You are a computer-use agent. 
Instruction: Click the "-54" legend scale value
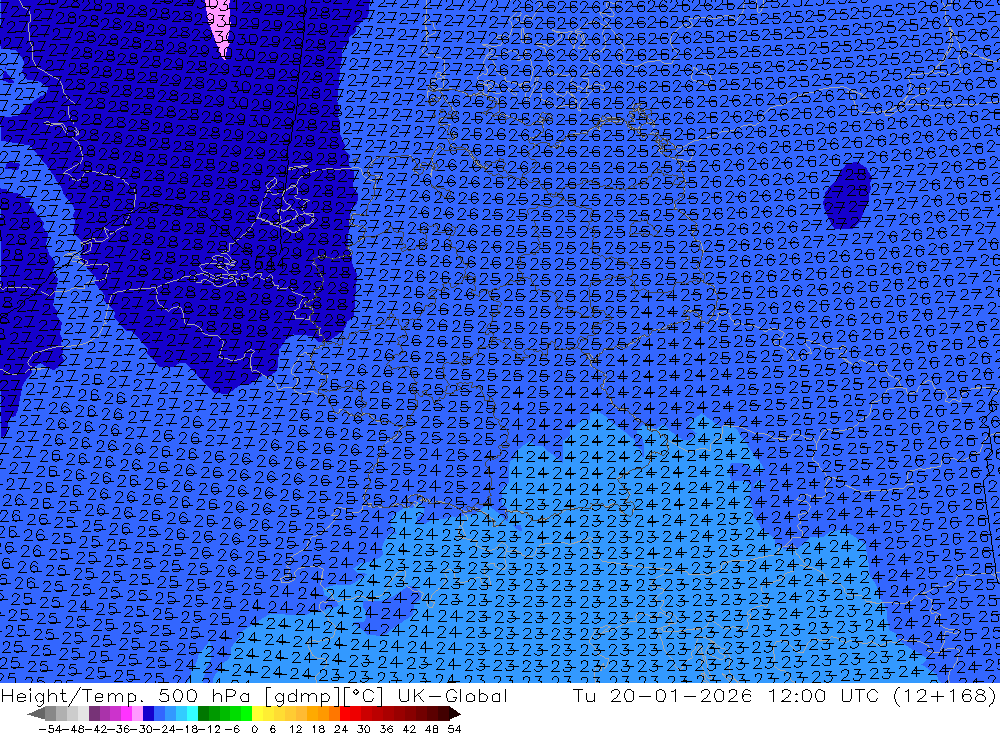50,729
